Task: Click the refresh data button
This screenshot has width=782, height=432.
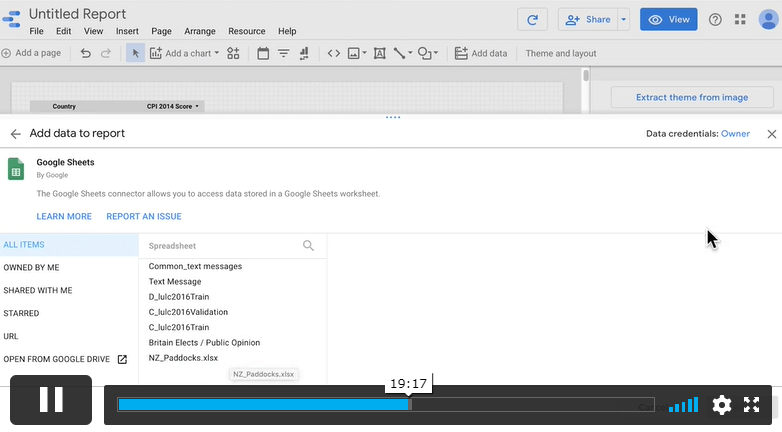Action: coord(532,19)
